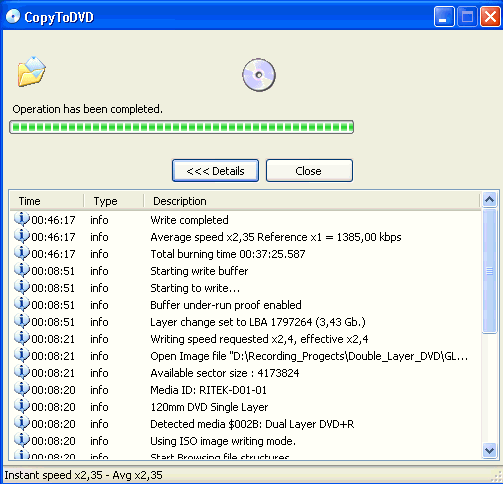This screenshot has width=503, height=484.
Task: Click info icon in Using ISO image row
Action: click(x=22, y=440)
